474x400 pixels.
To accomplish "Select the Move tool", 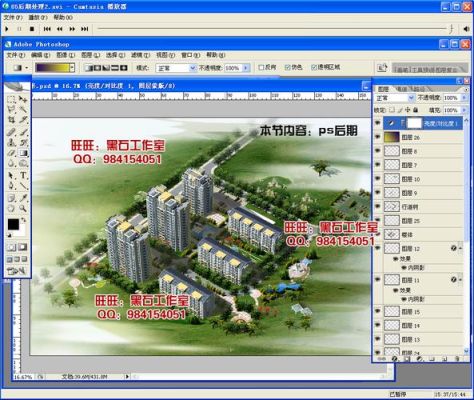I will click(23, 99).
